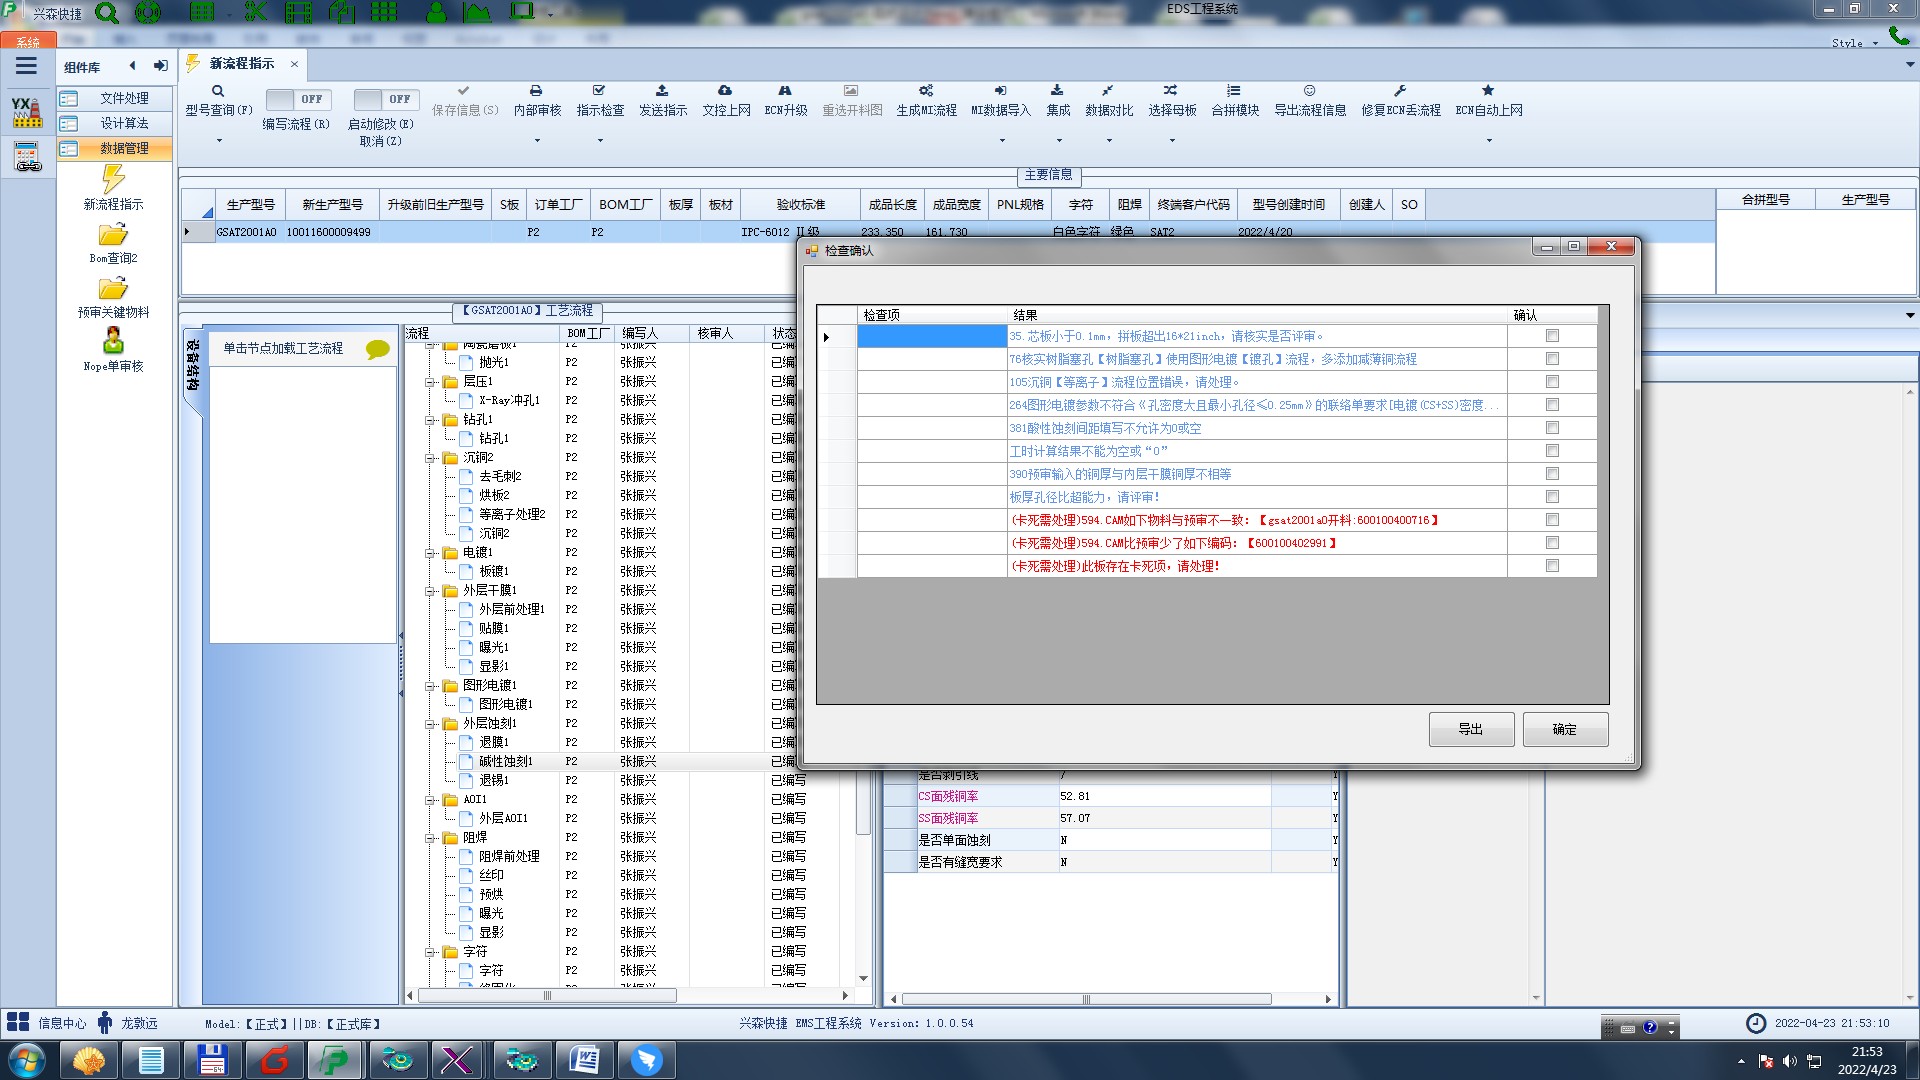The height and width of the screenshot is (1080, 1920).
Task: Toggle the 自动修改 OFF switch
Action: pos(384,99)
